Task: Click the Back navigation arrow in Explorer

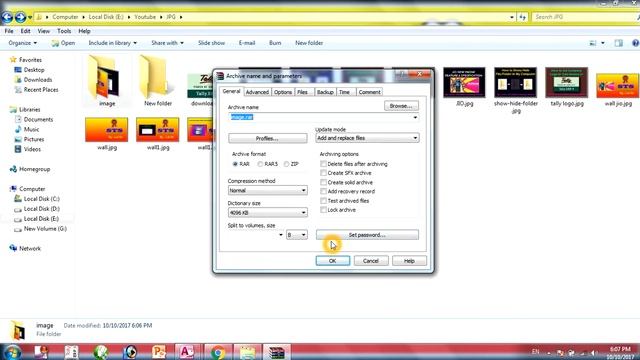Action: coord(7,17)
